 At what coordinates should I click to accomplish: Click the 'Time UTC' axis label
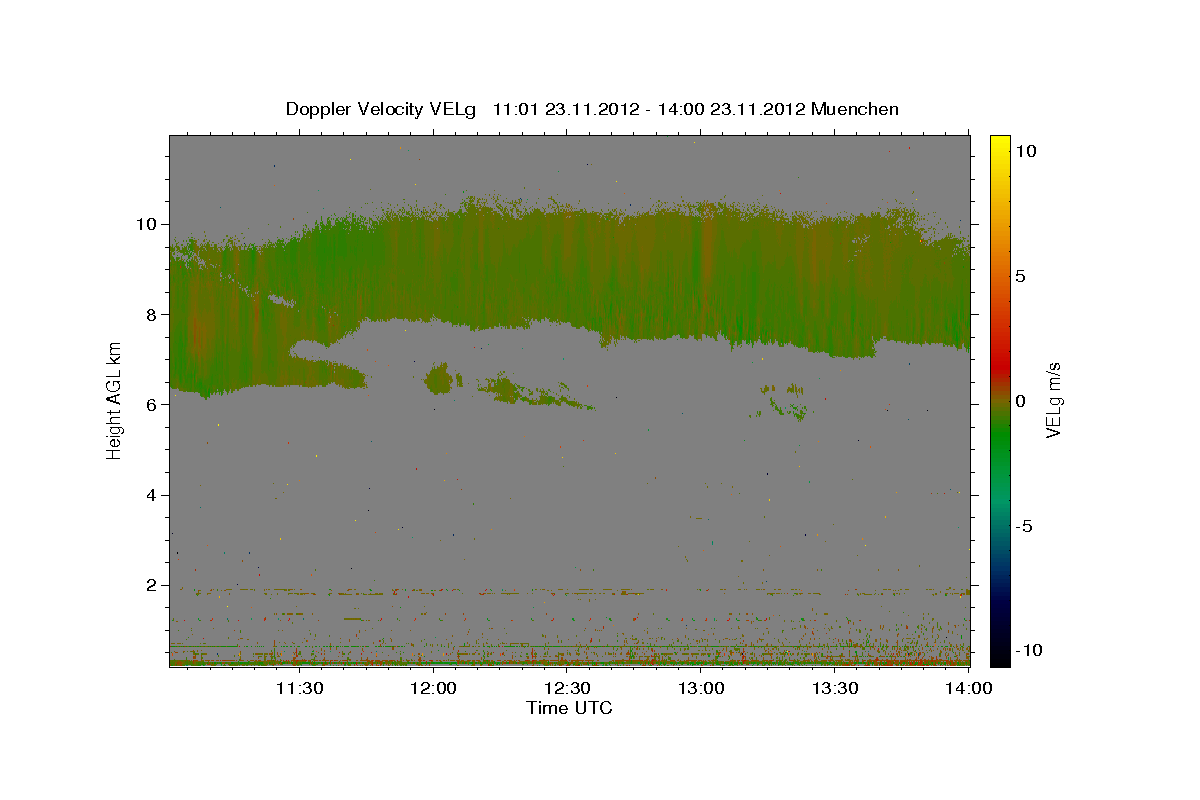569,708
